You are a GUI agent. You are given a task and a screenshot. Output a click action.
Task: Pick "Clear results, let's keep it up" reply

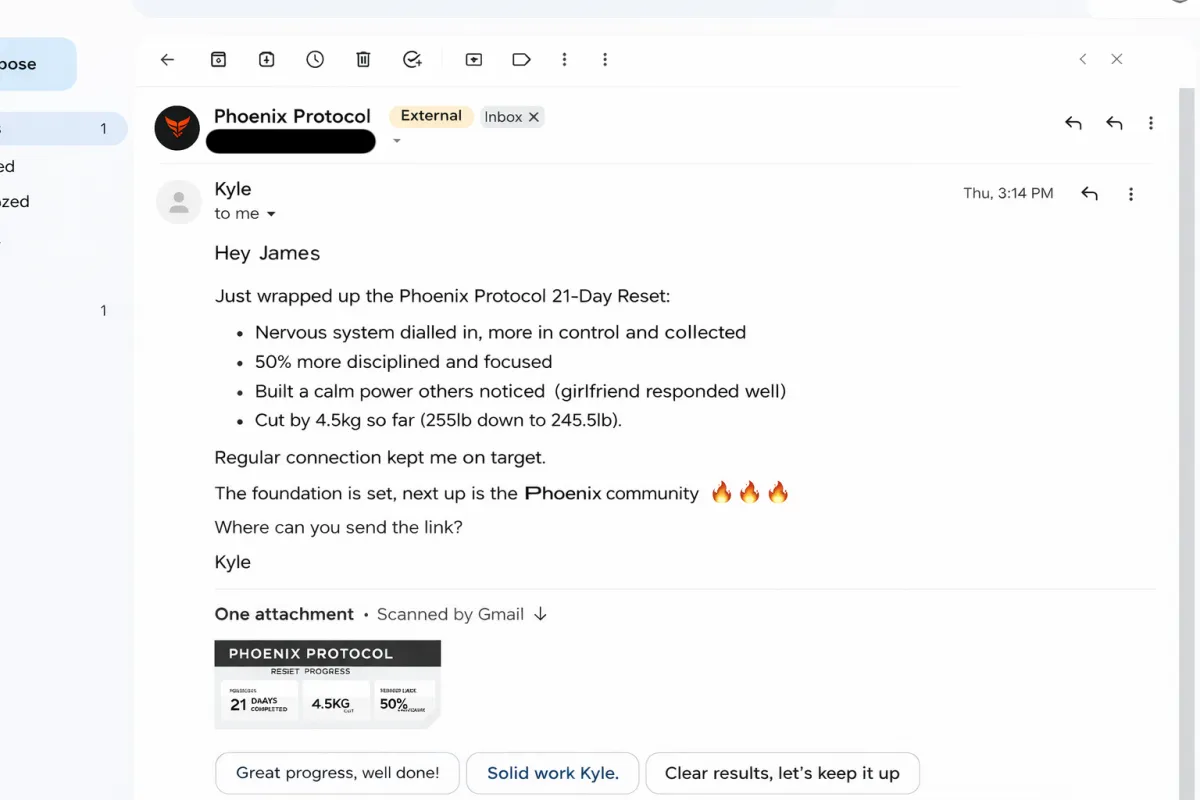point(782,773)
